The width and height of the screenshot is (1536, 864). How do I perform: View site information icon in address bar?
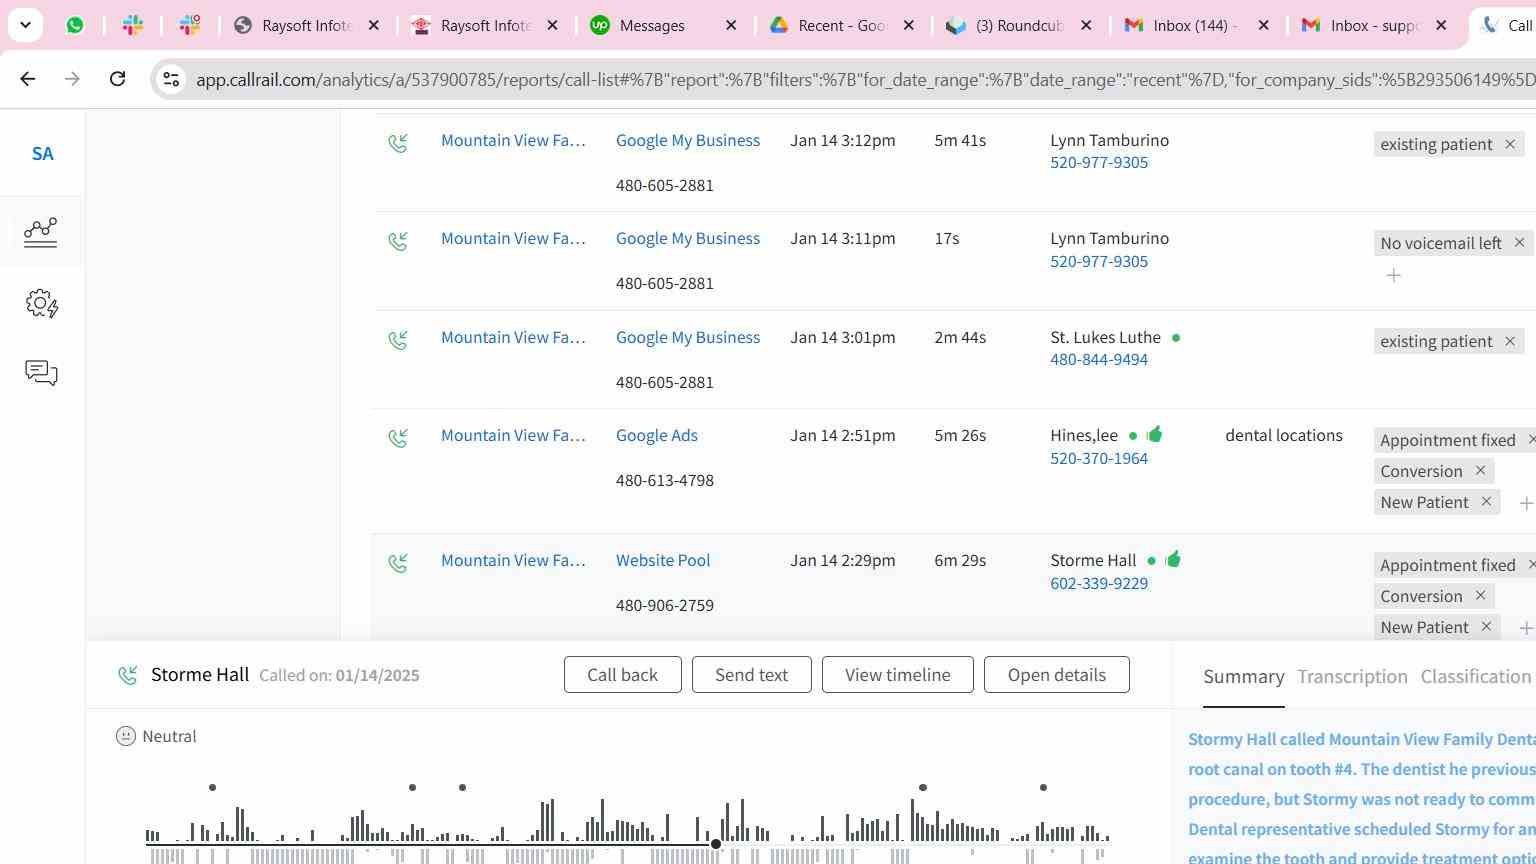click(x=171, y=79)
